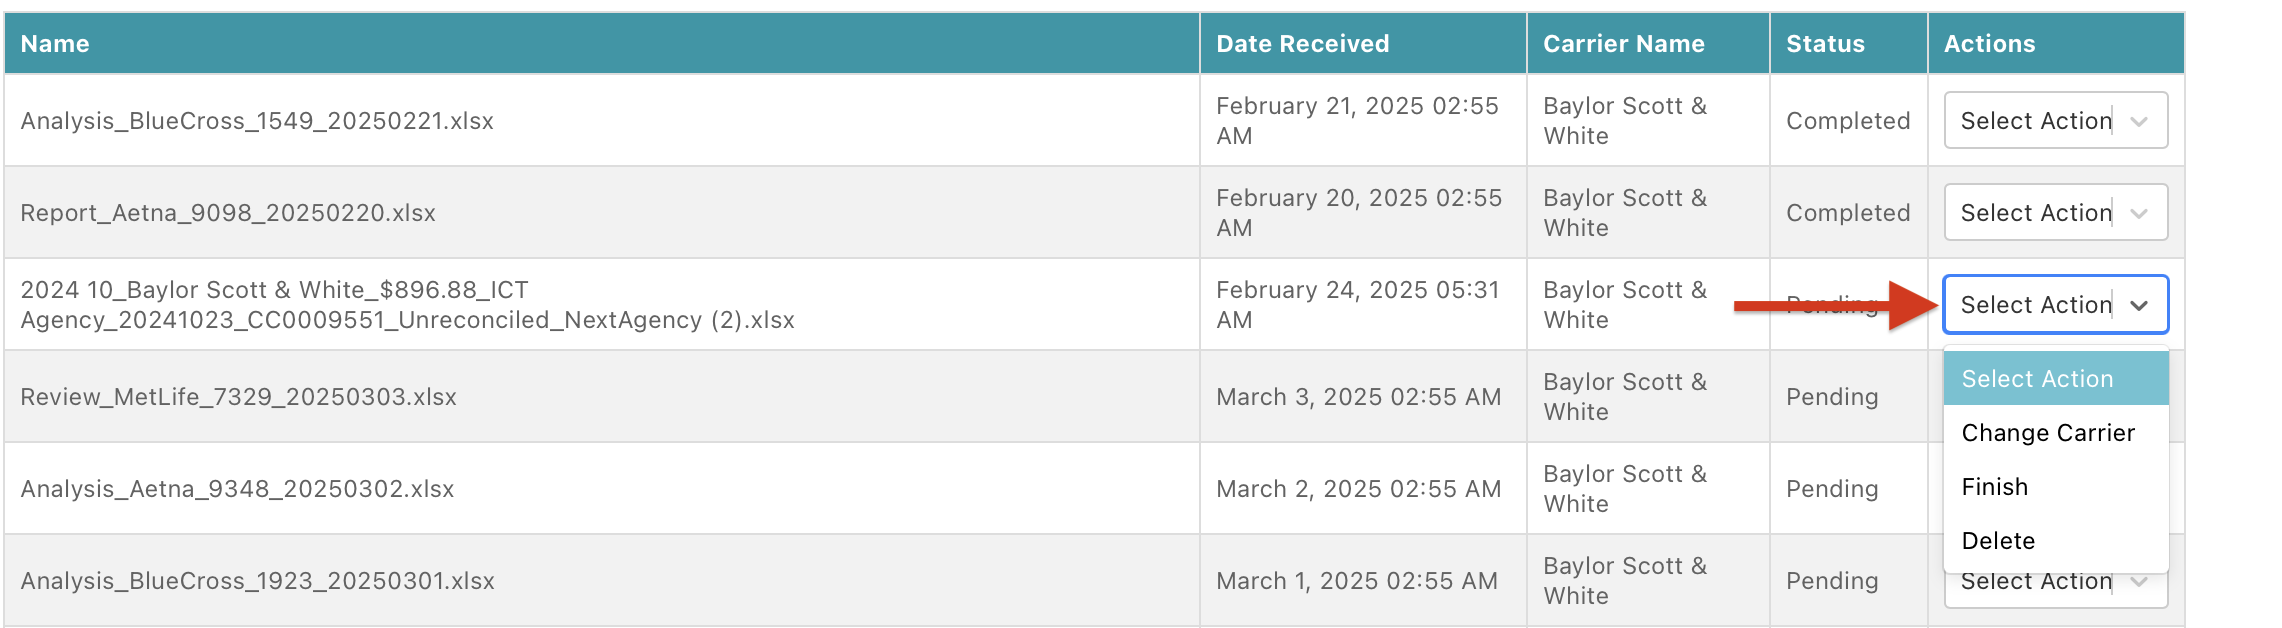Image resolution: width=2282 pixels, height=628 pixels.
Task: Select file Review_MetLife_7329_20250303.xlsx
Action: (238, 397)
